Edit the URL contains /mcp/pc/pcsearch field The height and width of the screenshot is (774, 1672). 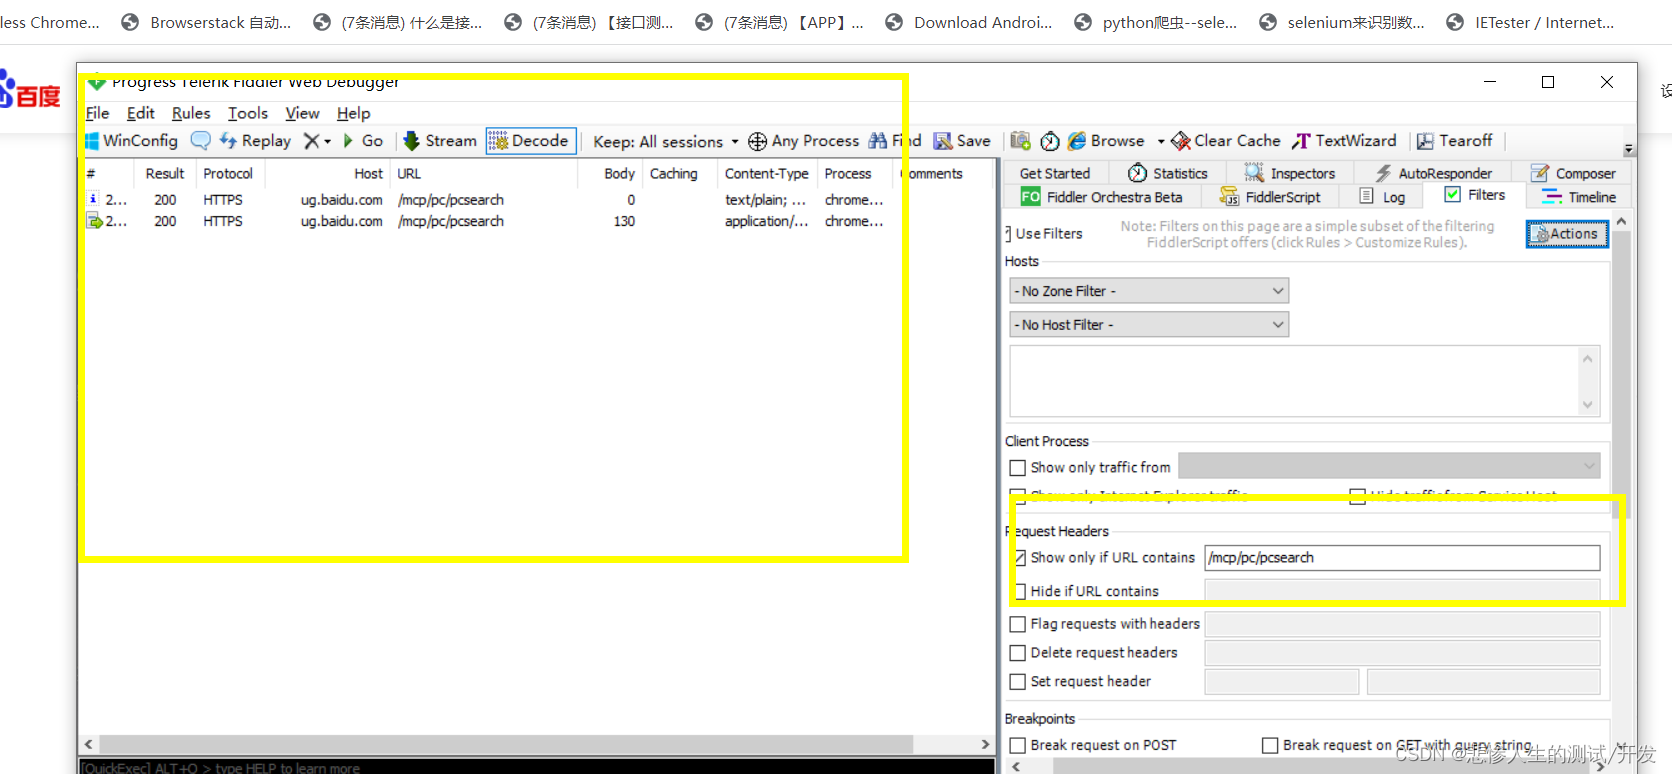[1402, 558]
